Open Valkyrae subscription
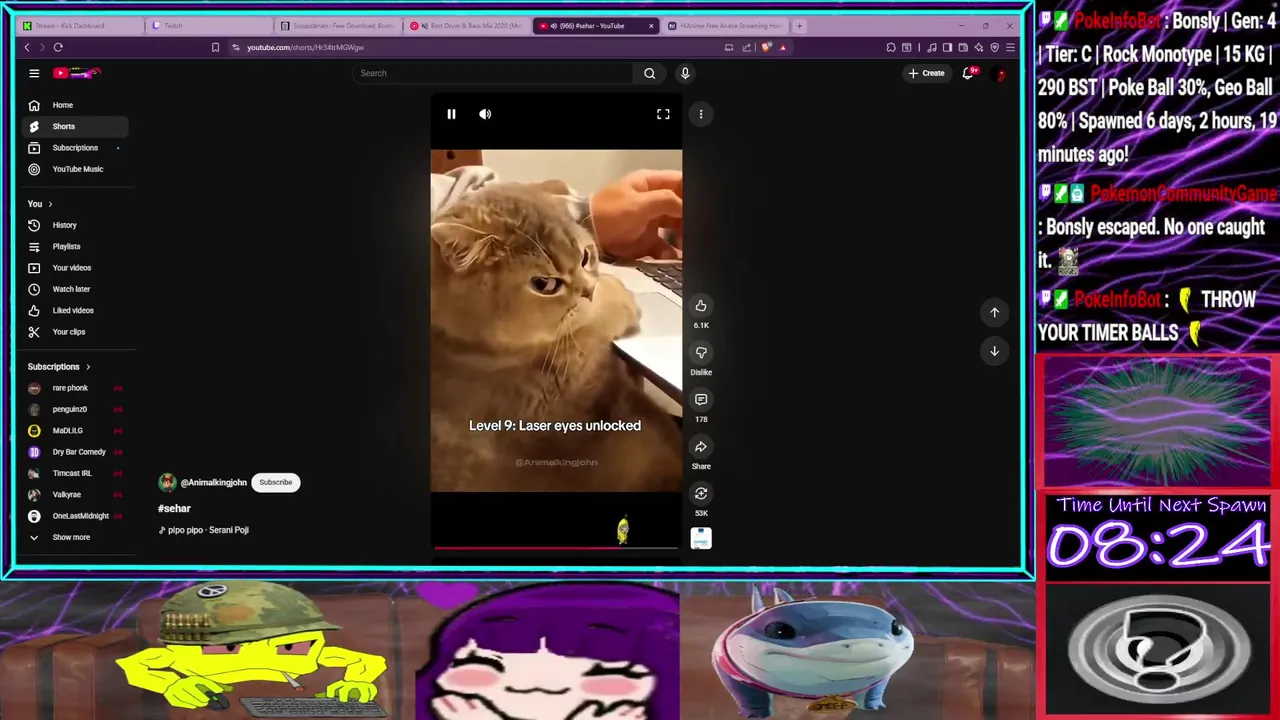 (x=74, y=495)
